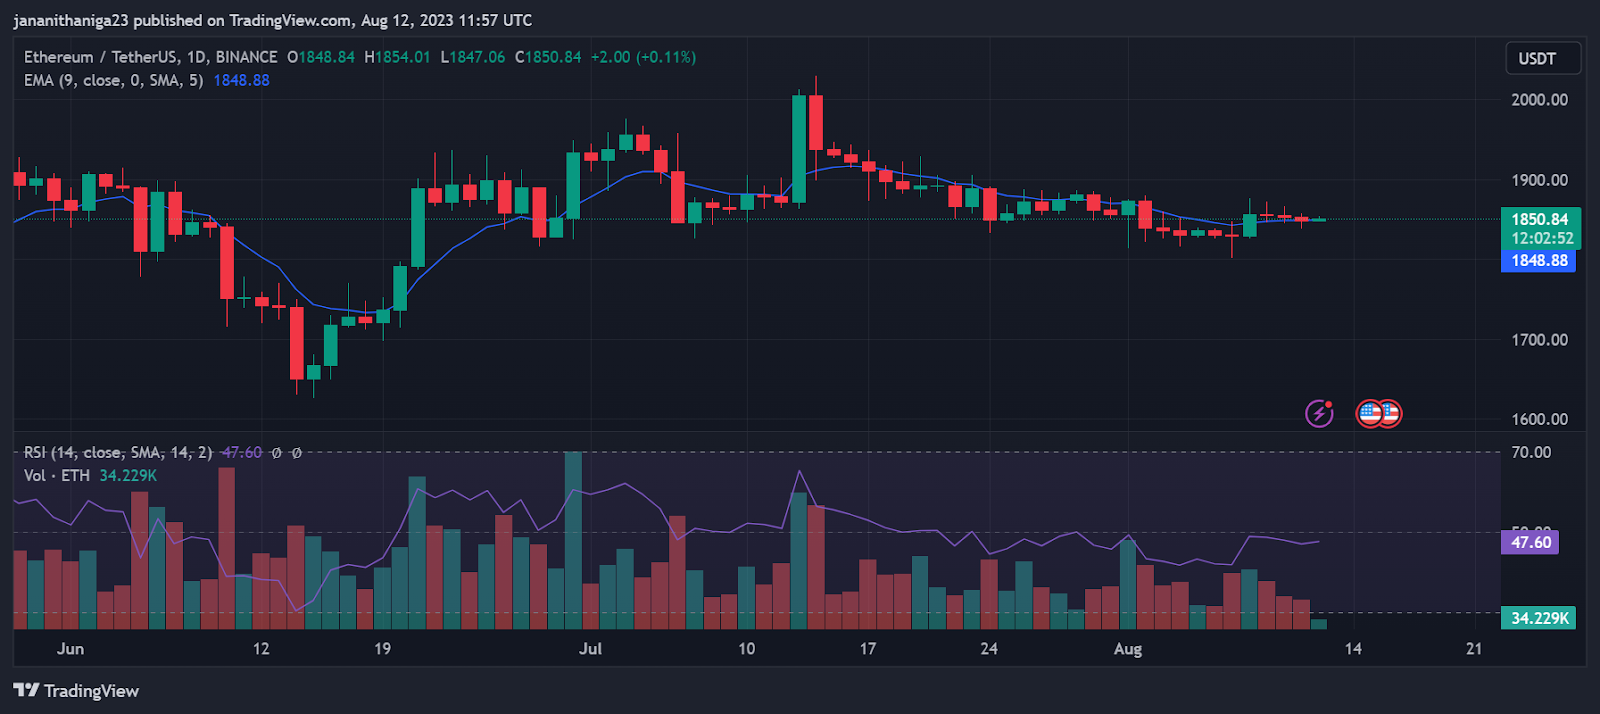The width and height of the screenshot is (1600, 714).
Task: Click the Jun date axis label
Action: point(70,648)
